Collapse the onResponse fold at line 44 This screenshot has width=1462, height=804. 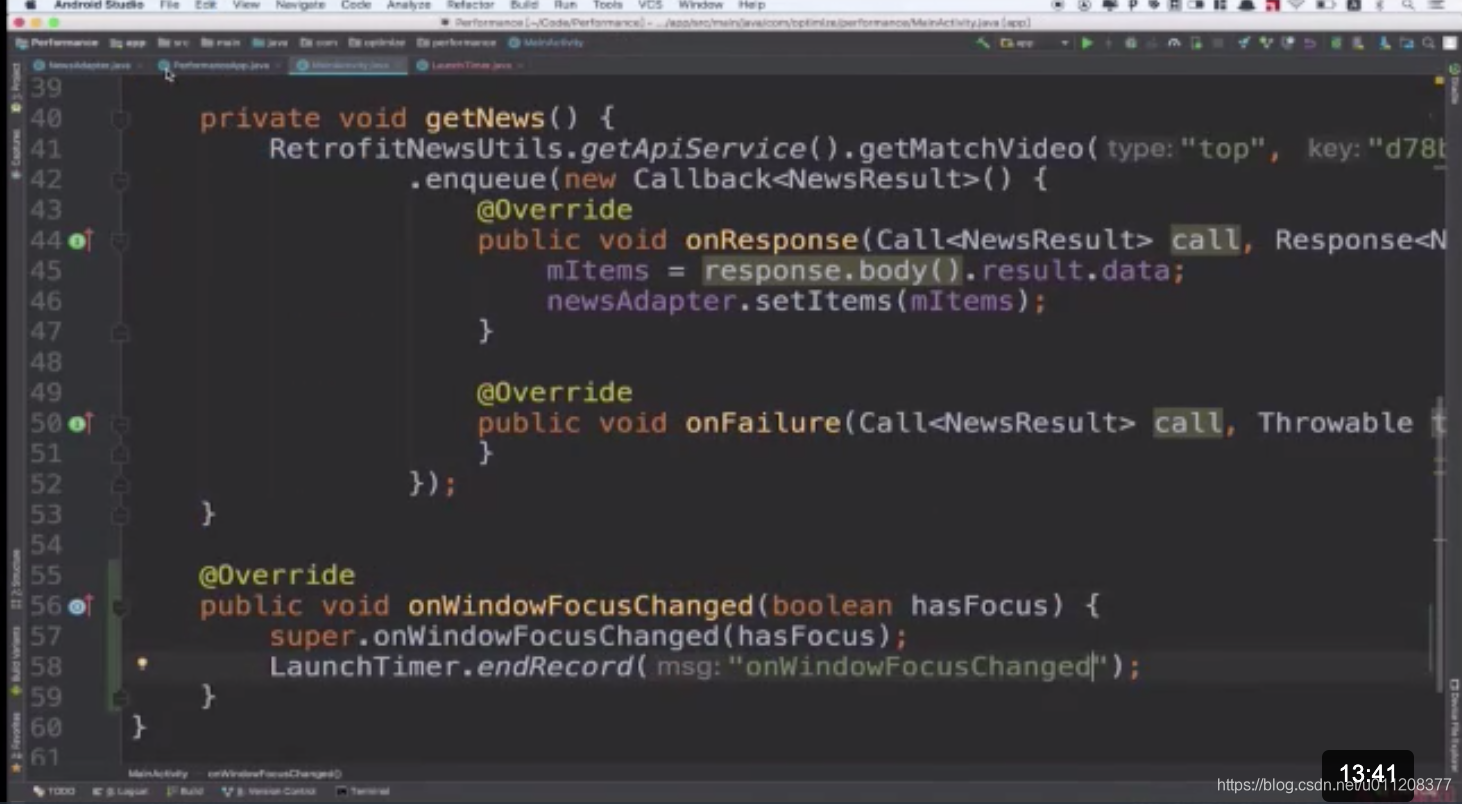120,241
